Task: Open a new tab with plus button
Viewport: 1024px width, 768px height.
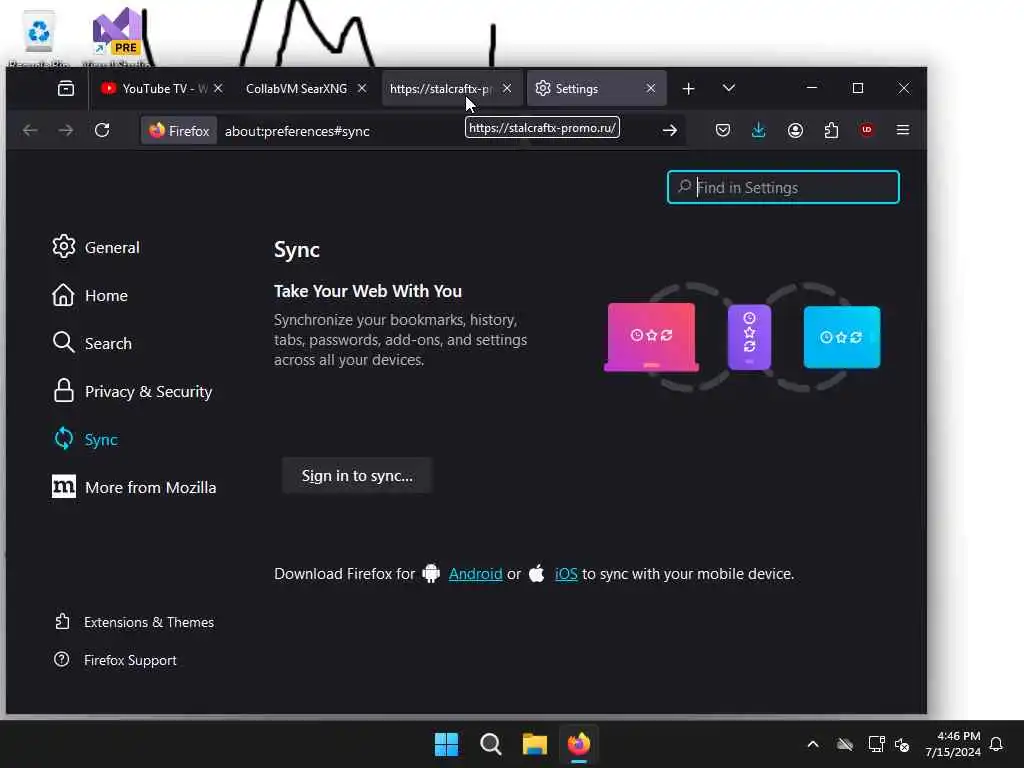Action: point(688,88)
